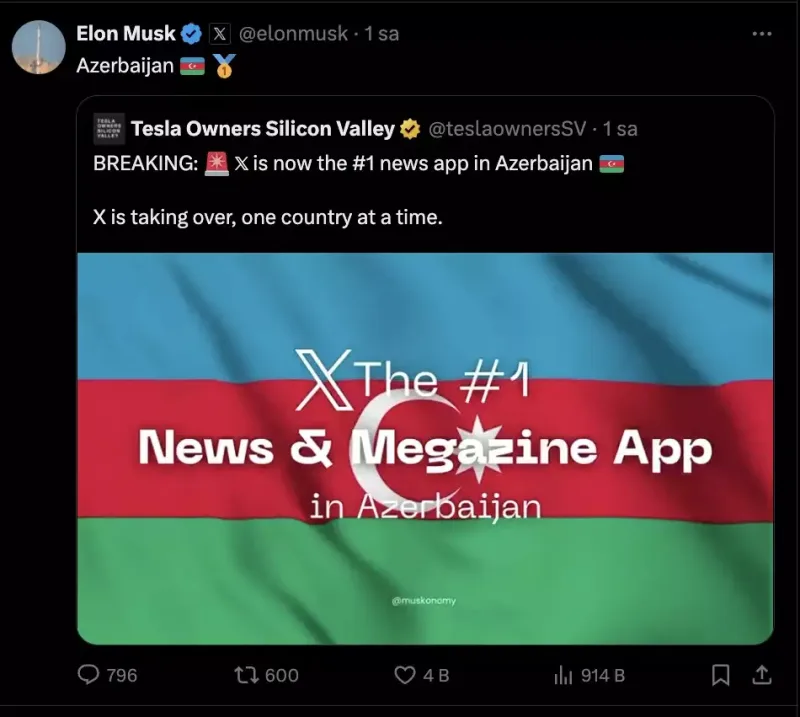Open Tesla Owners Silicon Valley avatar
The image size is (800, 717).
tap(109, 129)
